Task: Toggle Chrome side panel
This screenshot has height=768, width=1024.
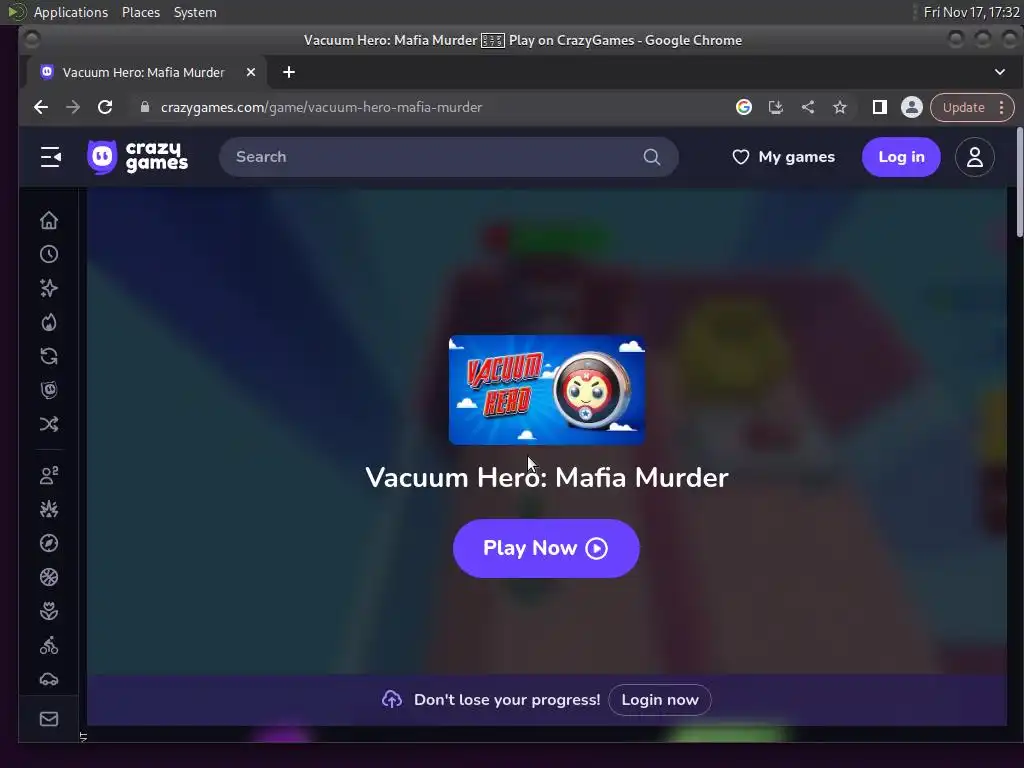Action: point(880,107)
